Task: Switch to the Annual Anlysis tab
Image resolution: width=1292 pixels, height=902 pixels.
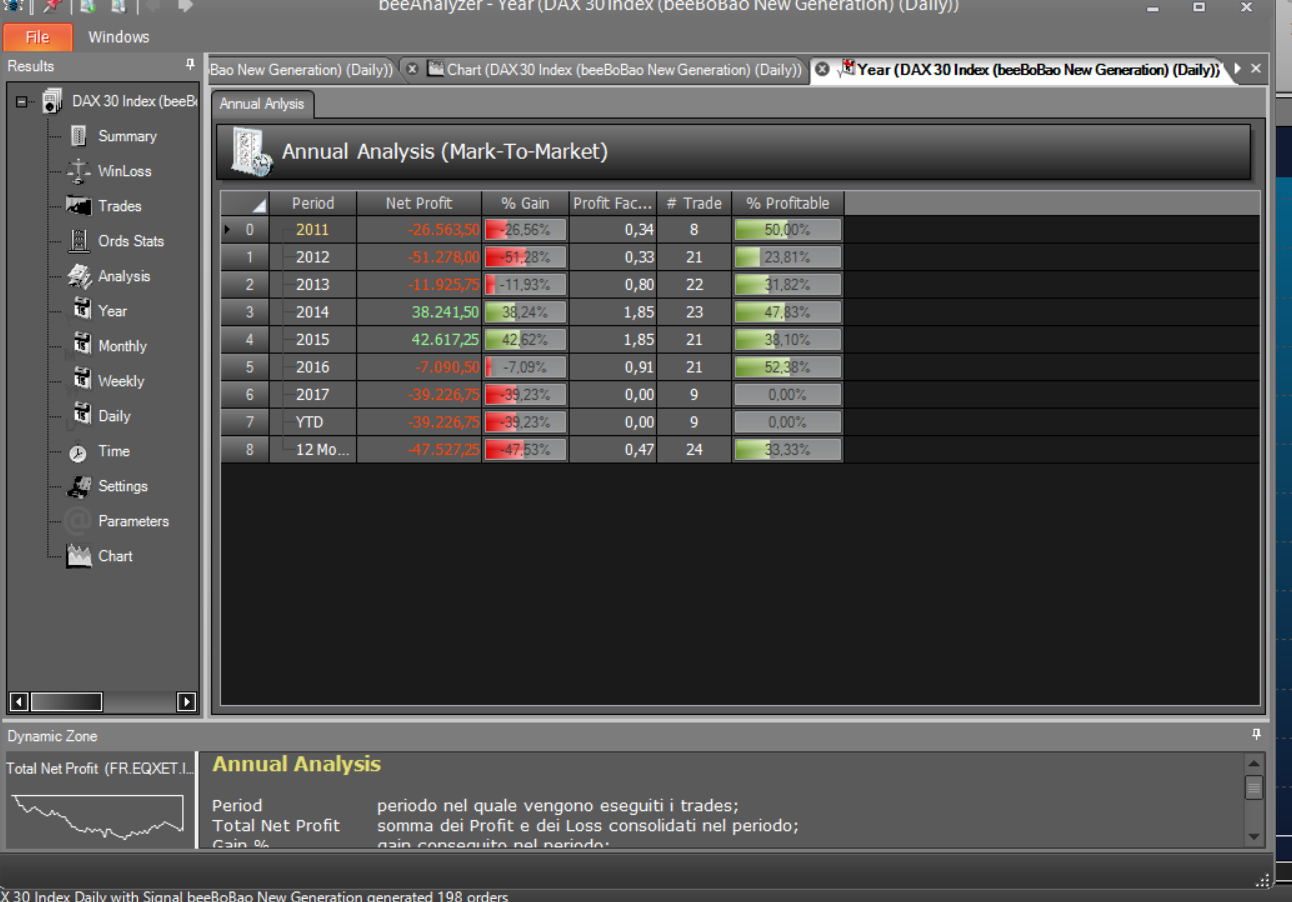Action: (x=262, y=104)
